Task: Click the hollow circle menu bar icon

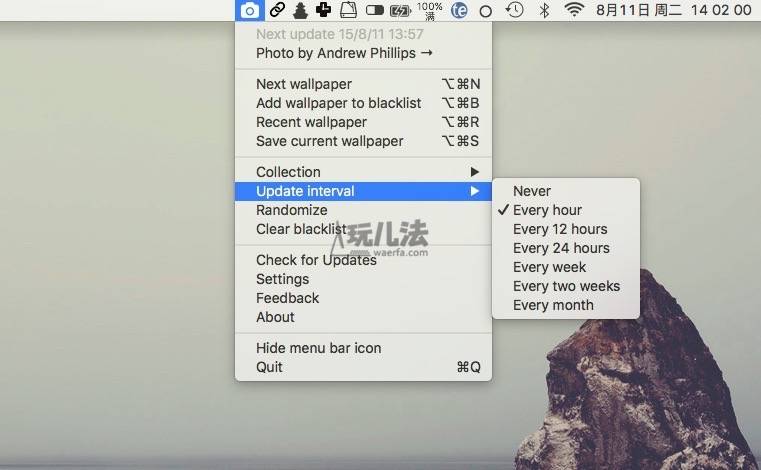Action: pos(485,11)
